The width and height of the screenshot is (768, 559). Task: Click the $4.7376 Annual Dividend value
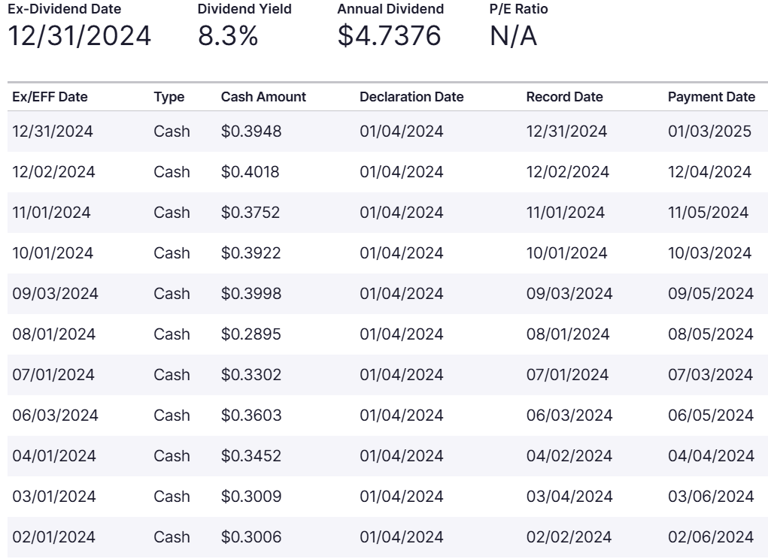(387, 37)
